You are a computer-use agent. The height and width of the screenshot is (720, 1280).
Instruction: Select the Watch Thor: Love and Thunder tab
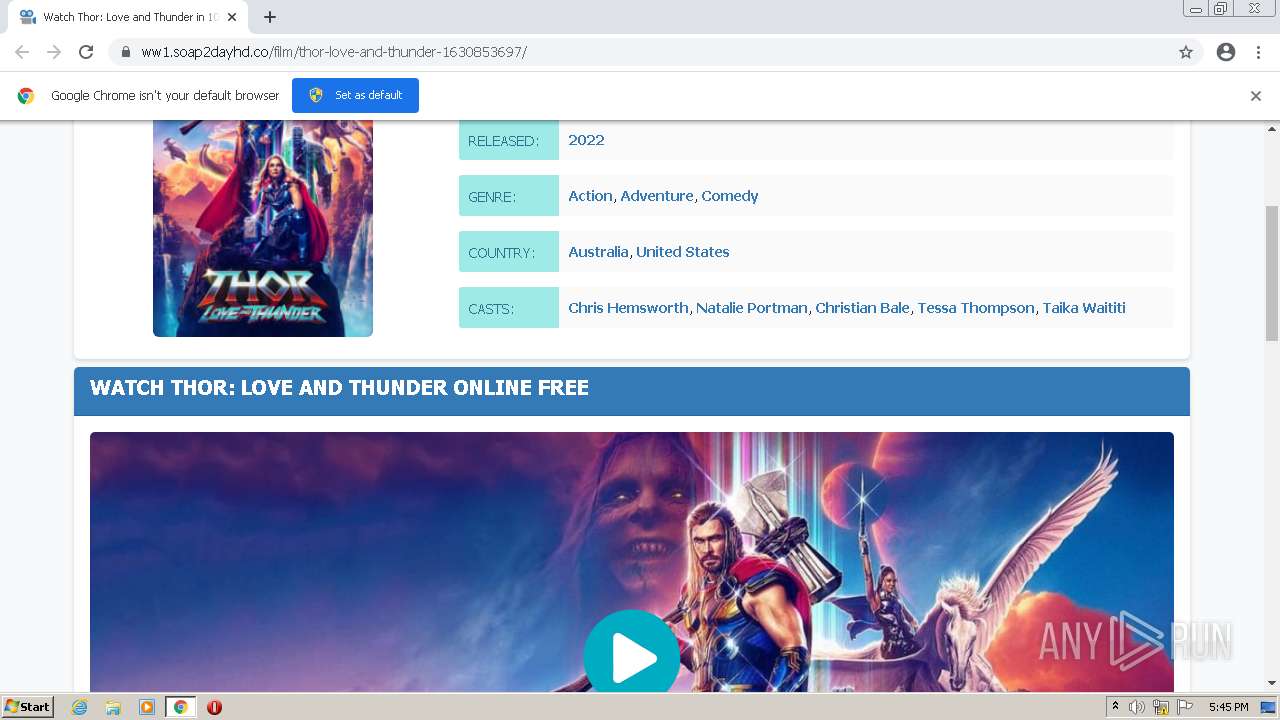(x=128, y=17)
